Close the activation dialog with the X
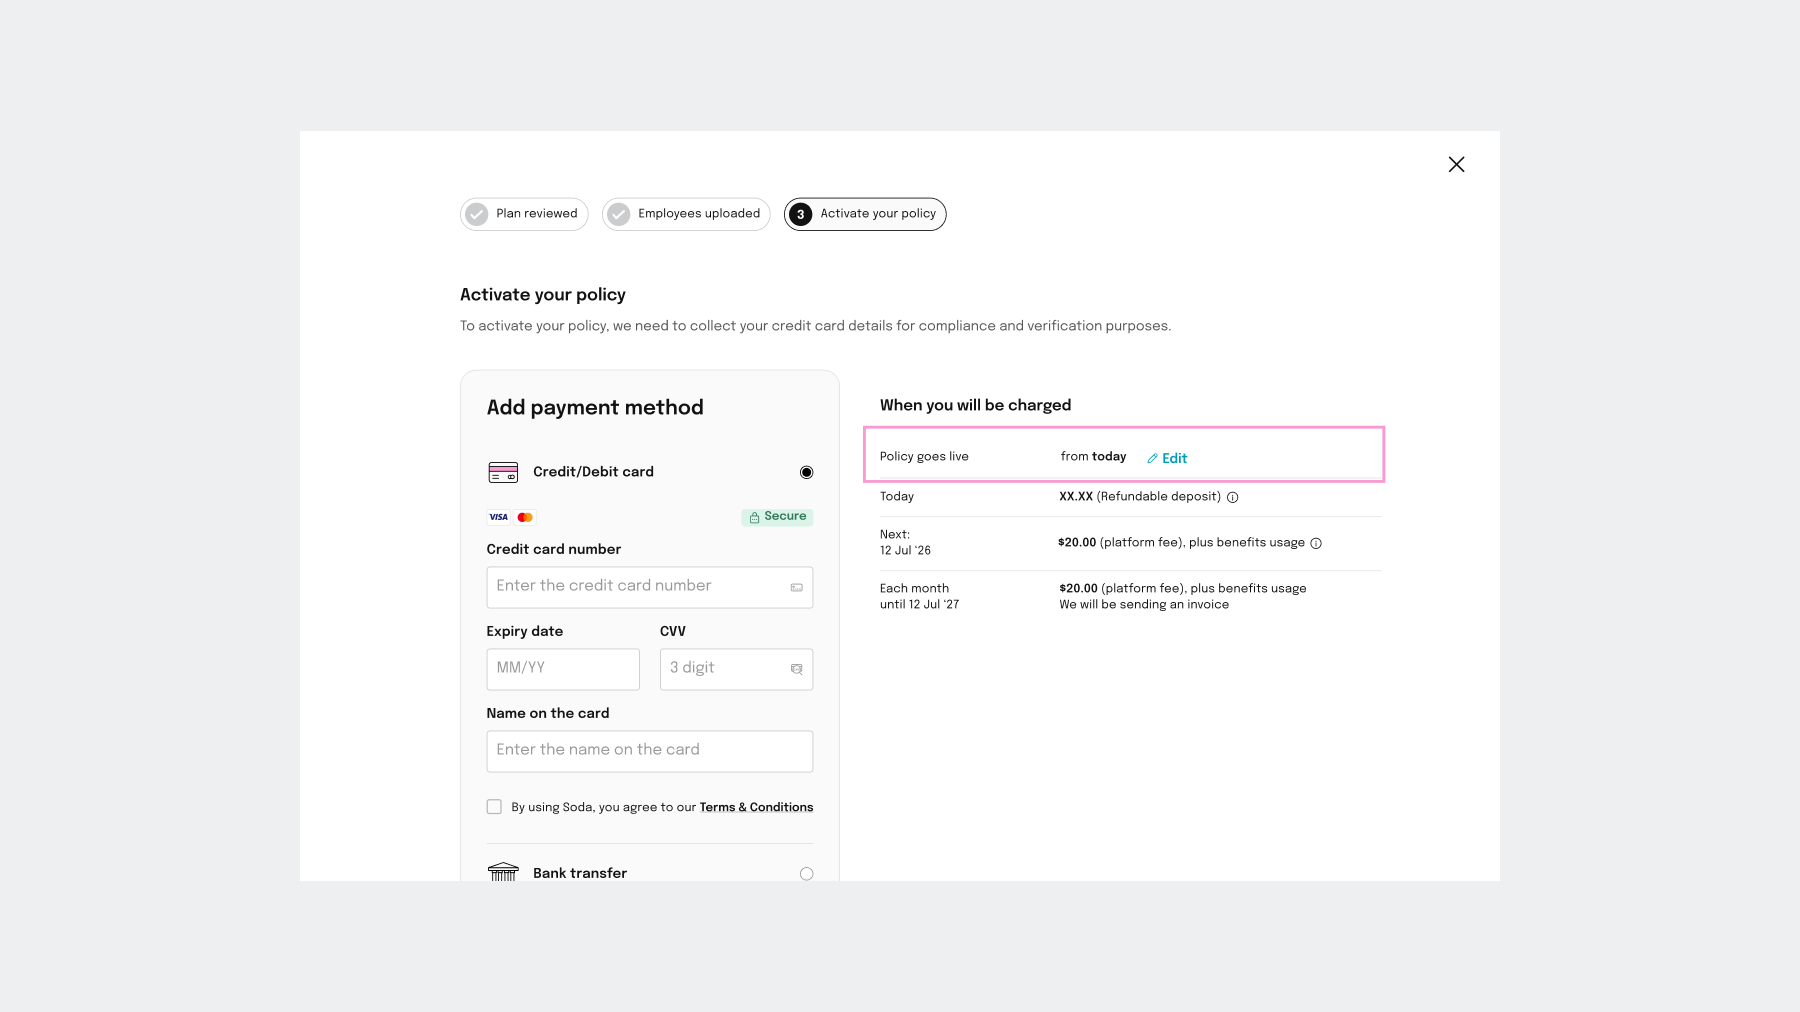 [x=1456, y=164]
